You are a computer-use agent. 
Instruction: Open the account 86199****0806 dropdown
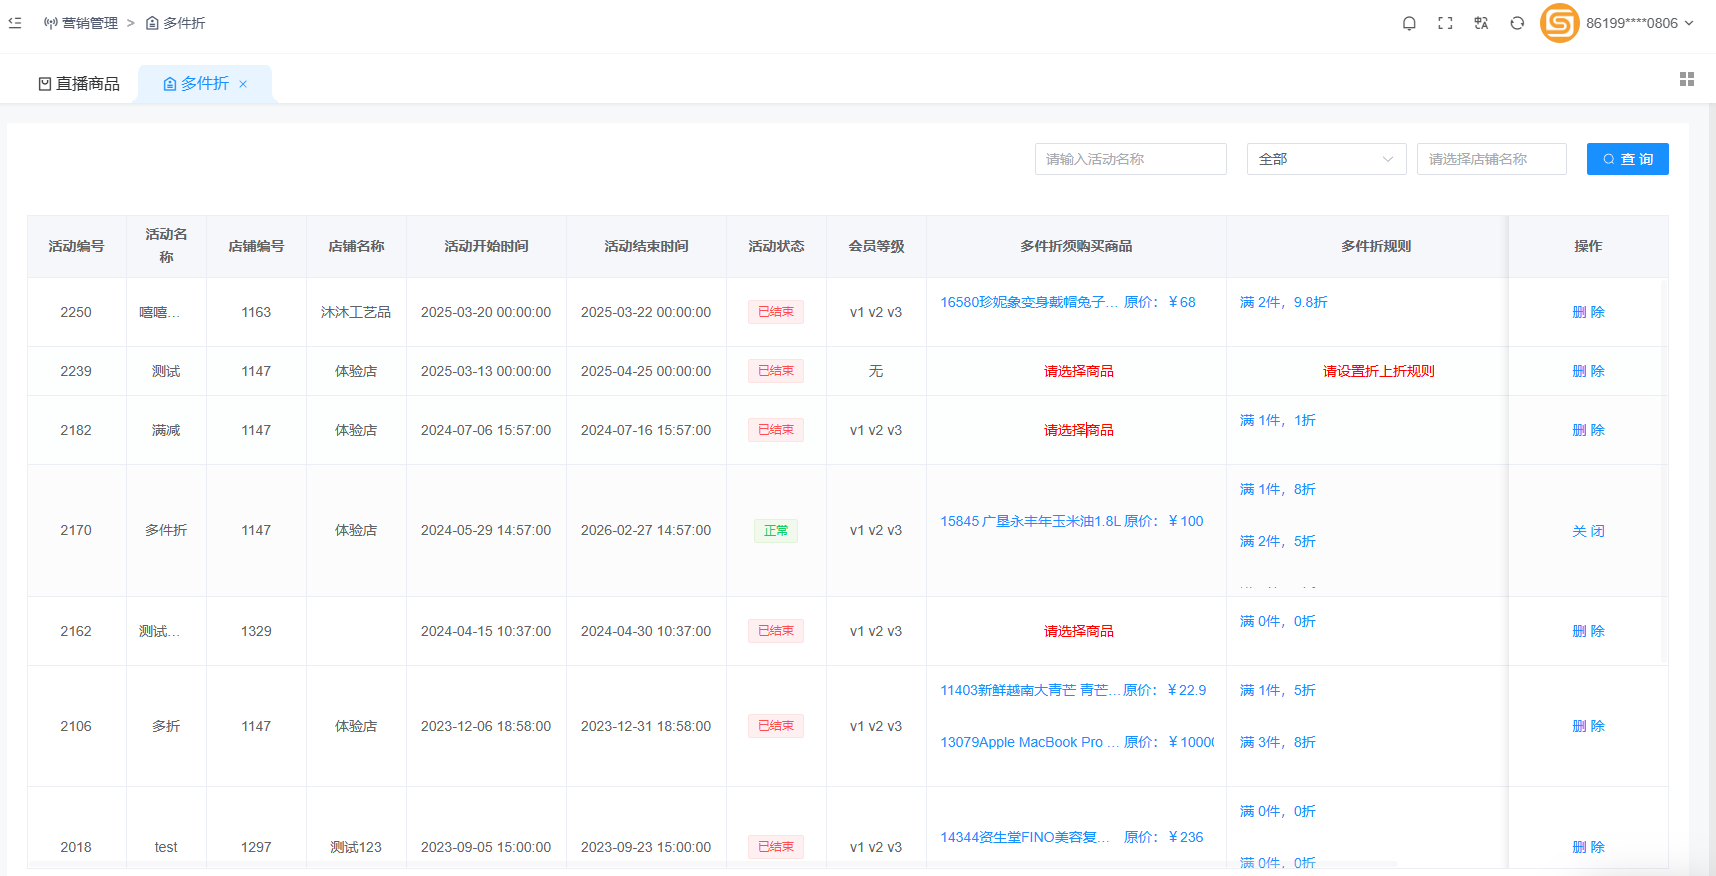click(1639, 23)
